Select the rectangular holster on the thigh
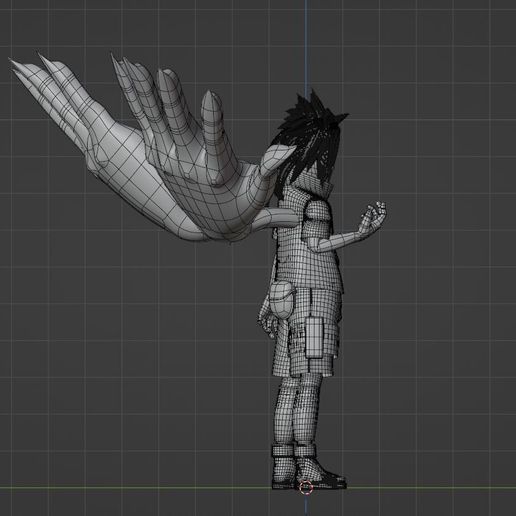The width and height of the screenshot is (516, 516). 314,337
